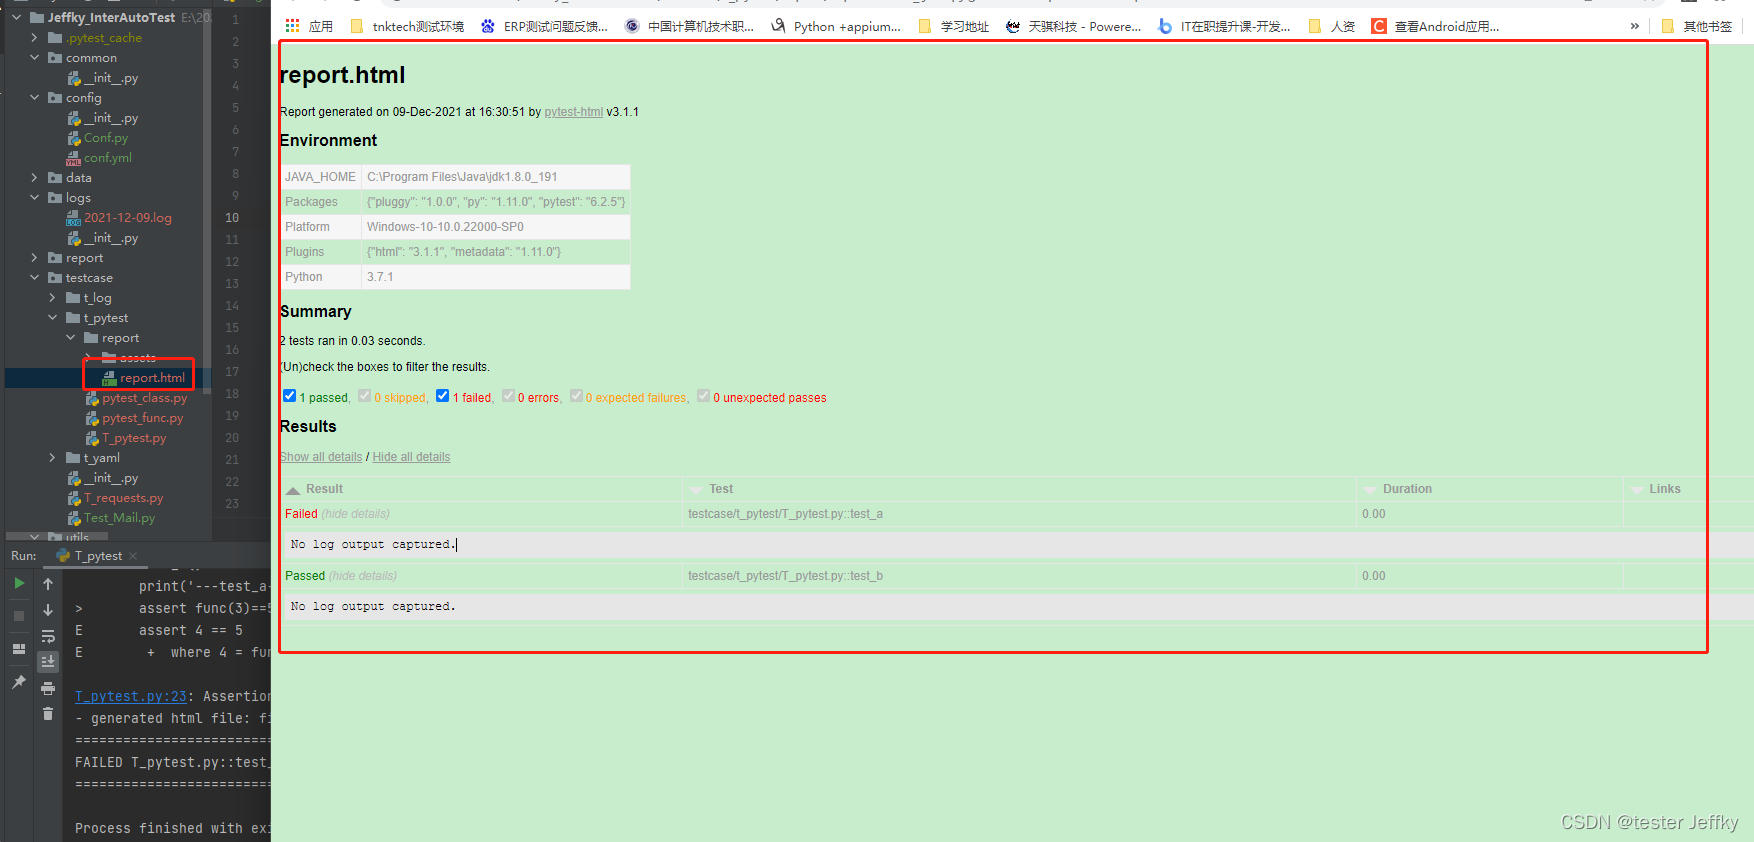The image size is (1754, 842).
Task: Switch to the T_pytest run tab
Action: 98,556
